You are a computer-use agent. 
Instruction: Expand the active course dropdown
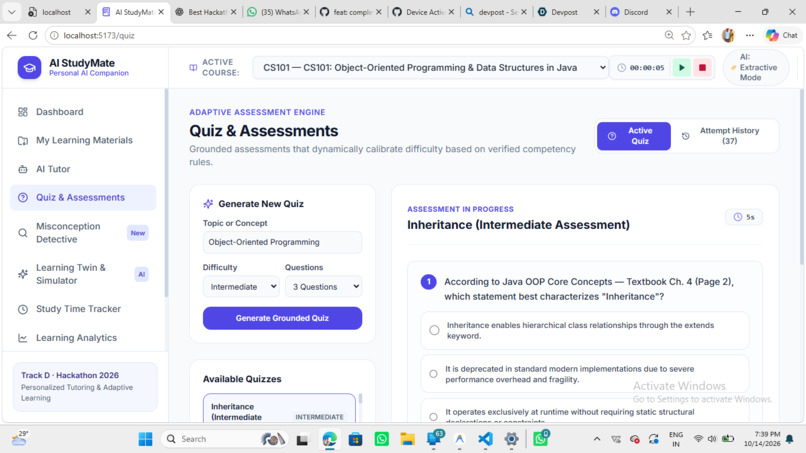click(430, 67)
